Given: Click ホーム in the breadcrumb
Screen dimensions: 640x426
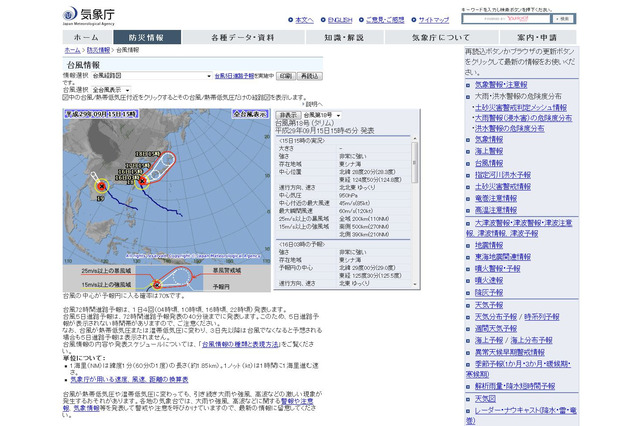Looking at the screenshot, I should pyautogui.click(x=72, y=50).
